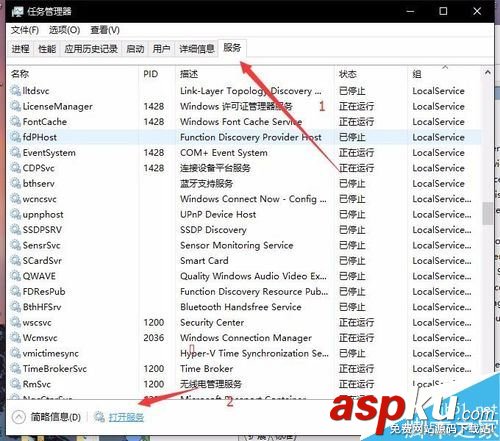Open the 应用历史记录 tab

[91, 49]
